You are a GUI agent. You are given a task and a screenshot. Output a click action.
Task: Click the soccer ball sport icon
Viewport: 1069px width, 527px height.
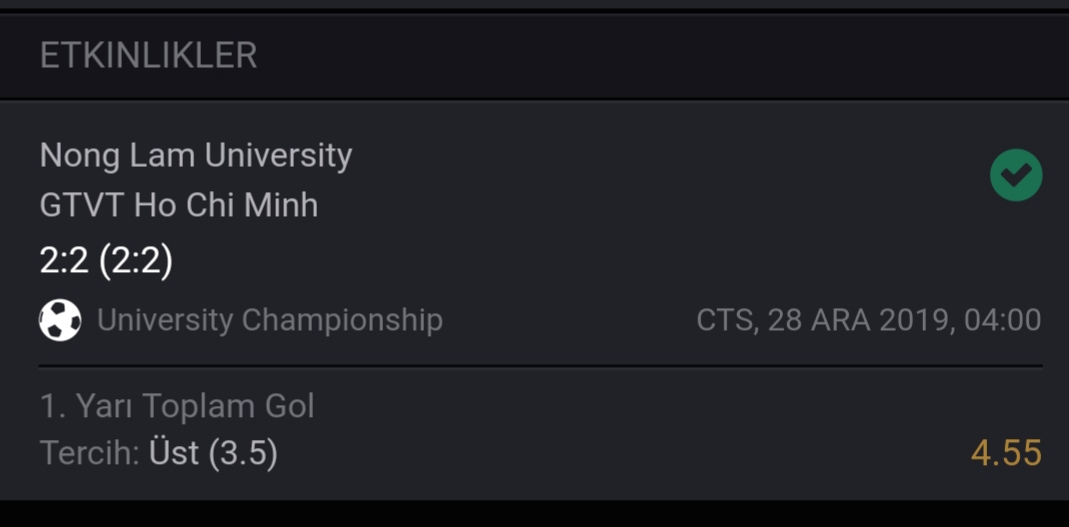(x=60, y=320)
